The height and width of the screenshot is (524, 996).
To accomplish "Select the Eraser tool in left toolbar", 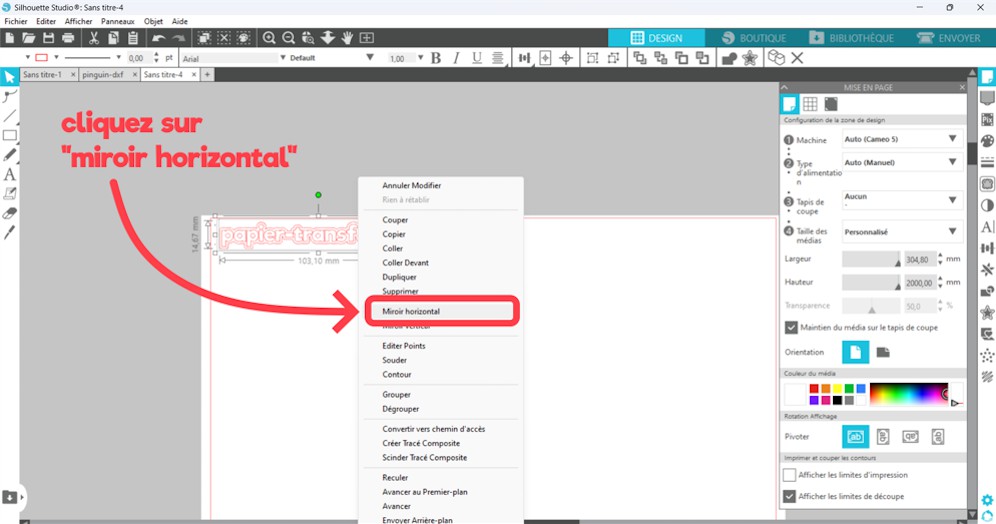I will coord(10,213).
